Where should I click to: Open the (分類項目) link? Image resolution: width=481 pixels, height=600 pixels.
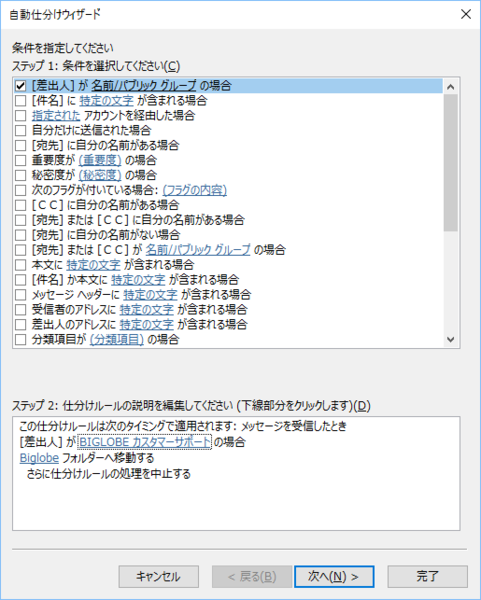tap(117, 339)
